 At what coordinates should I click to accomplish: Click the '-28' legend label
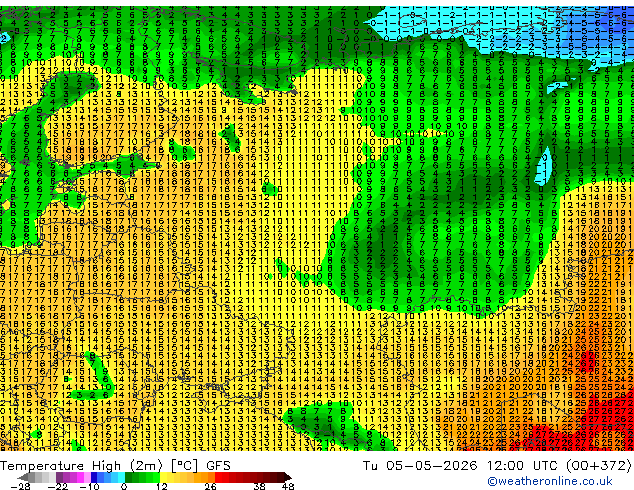pyautogui.click(x=20, y=486)
